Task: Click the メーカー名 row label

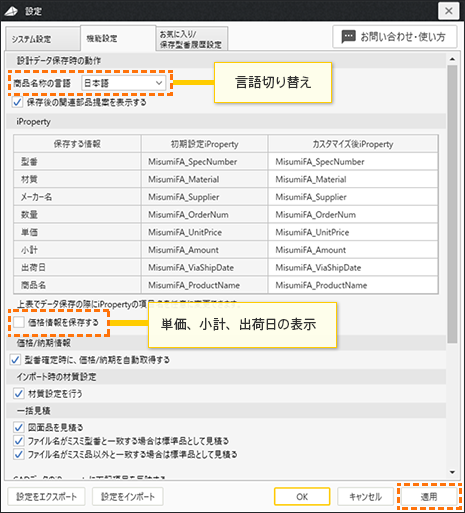Action: pos(36,197)
